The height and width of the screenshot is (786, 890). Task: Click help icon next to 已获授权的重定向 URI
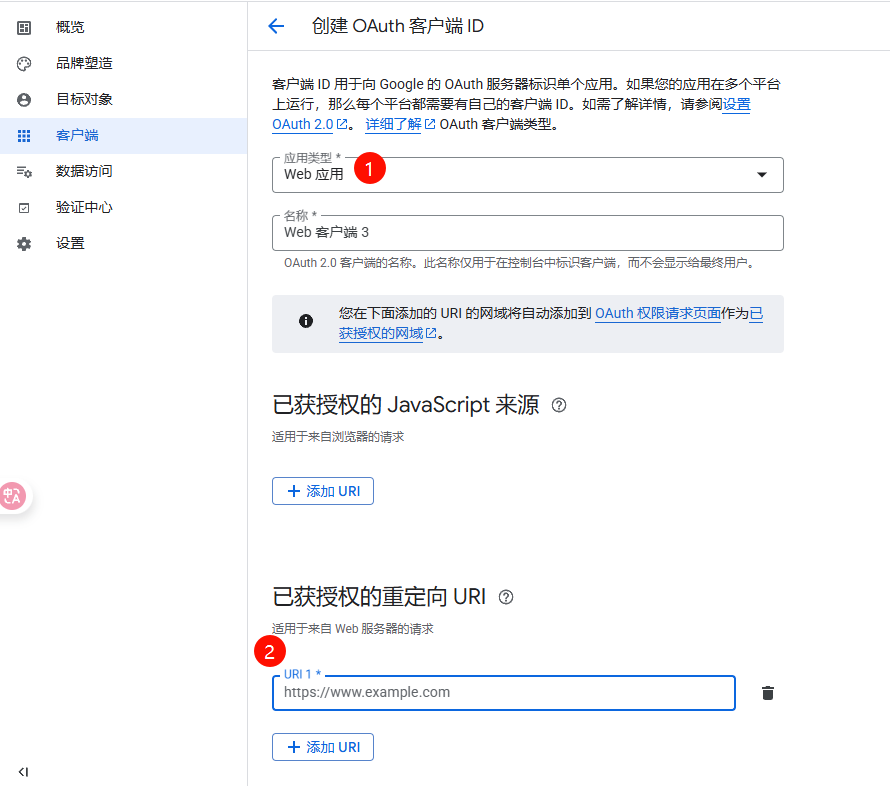[506, 597]
